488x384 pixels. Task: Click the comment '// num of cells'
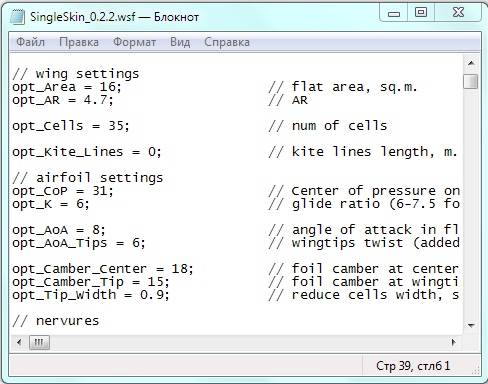(328, 126)
